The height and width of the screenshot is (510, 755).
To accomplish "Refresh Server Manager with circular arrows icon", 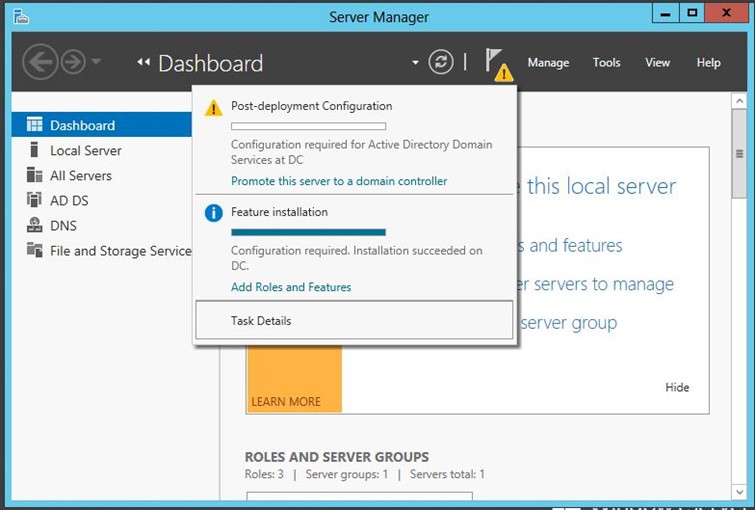I will click(441, 62).
